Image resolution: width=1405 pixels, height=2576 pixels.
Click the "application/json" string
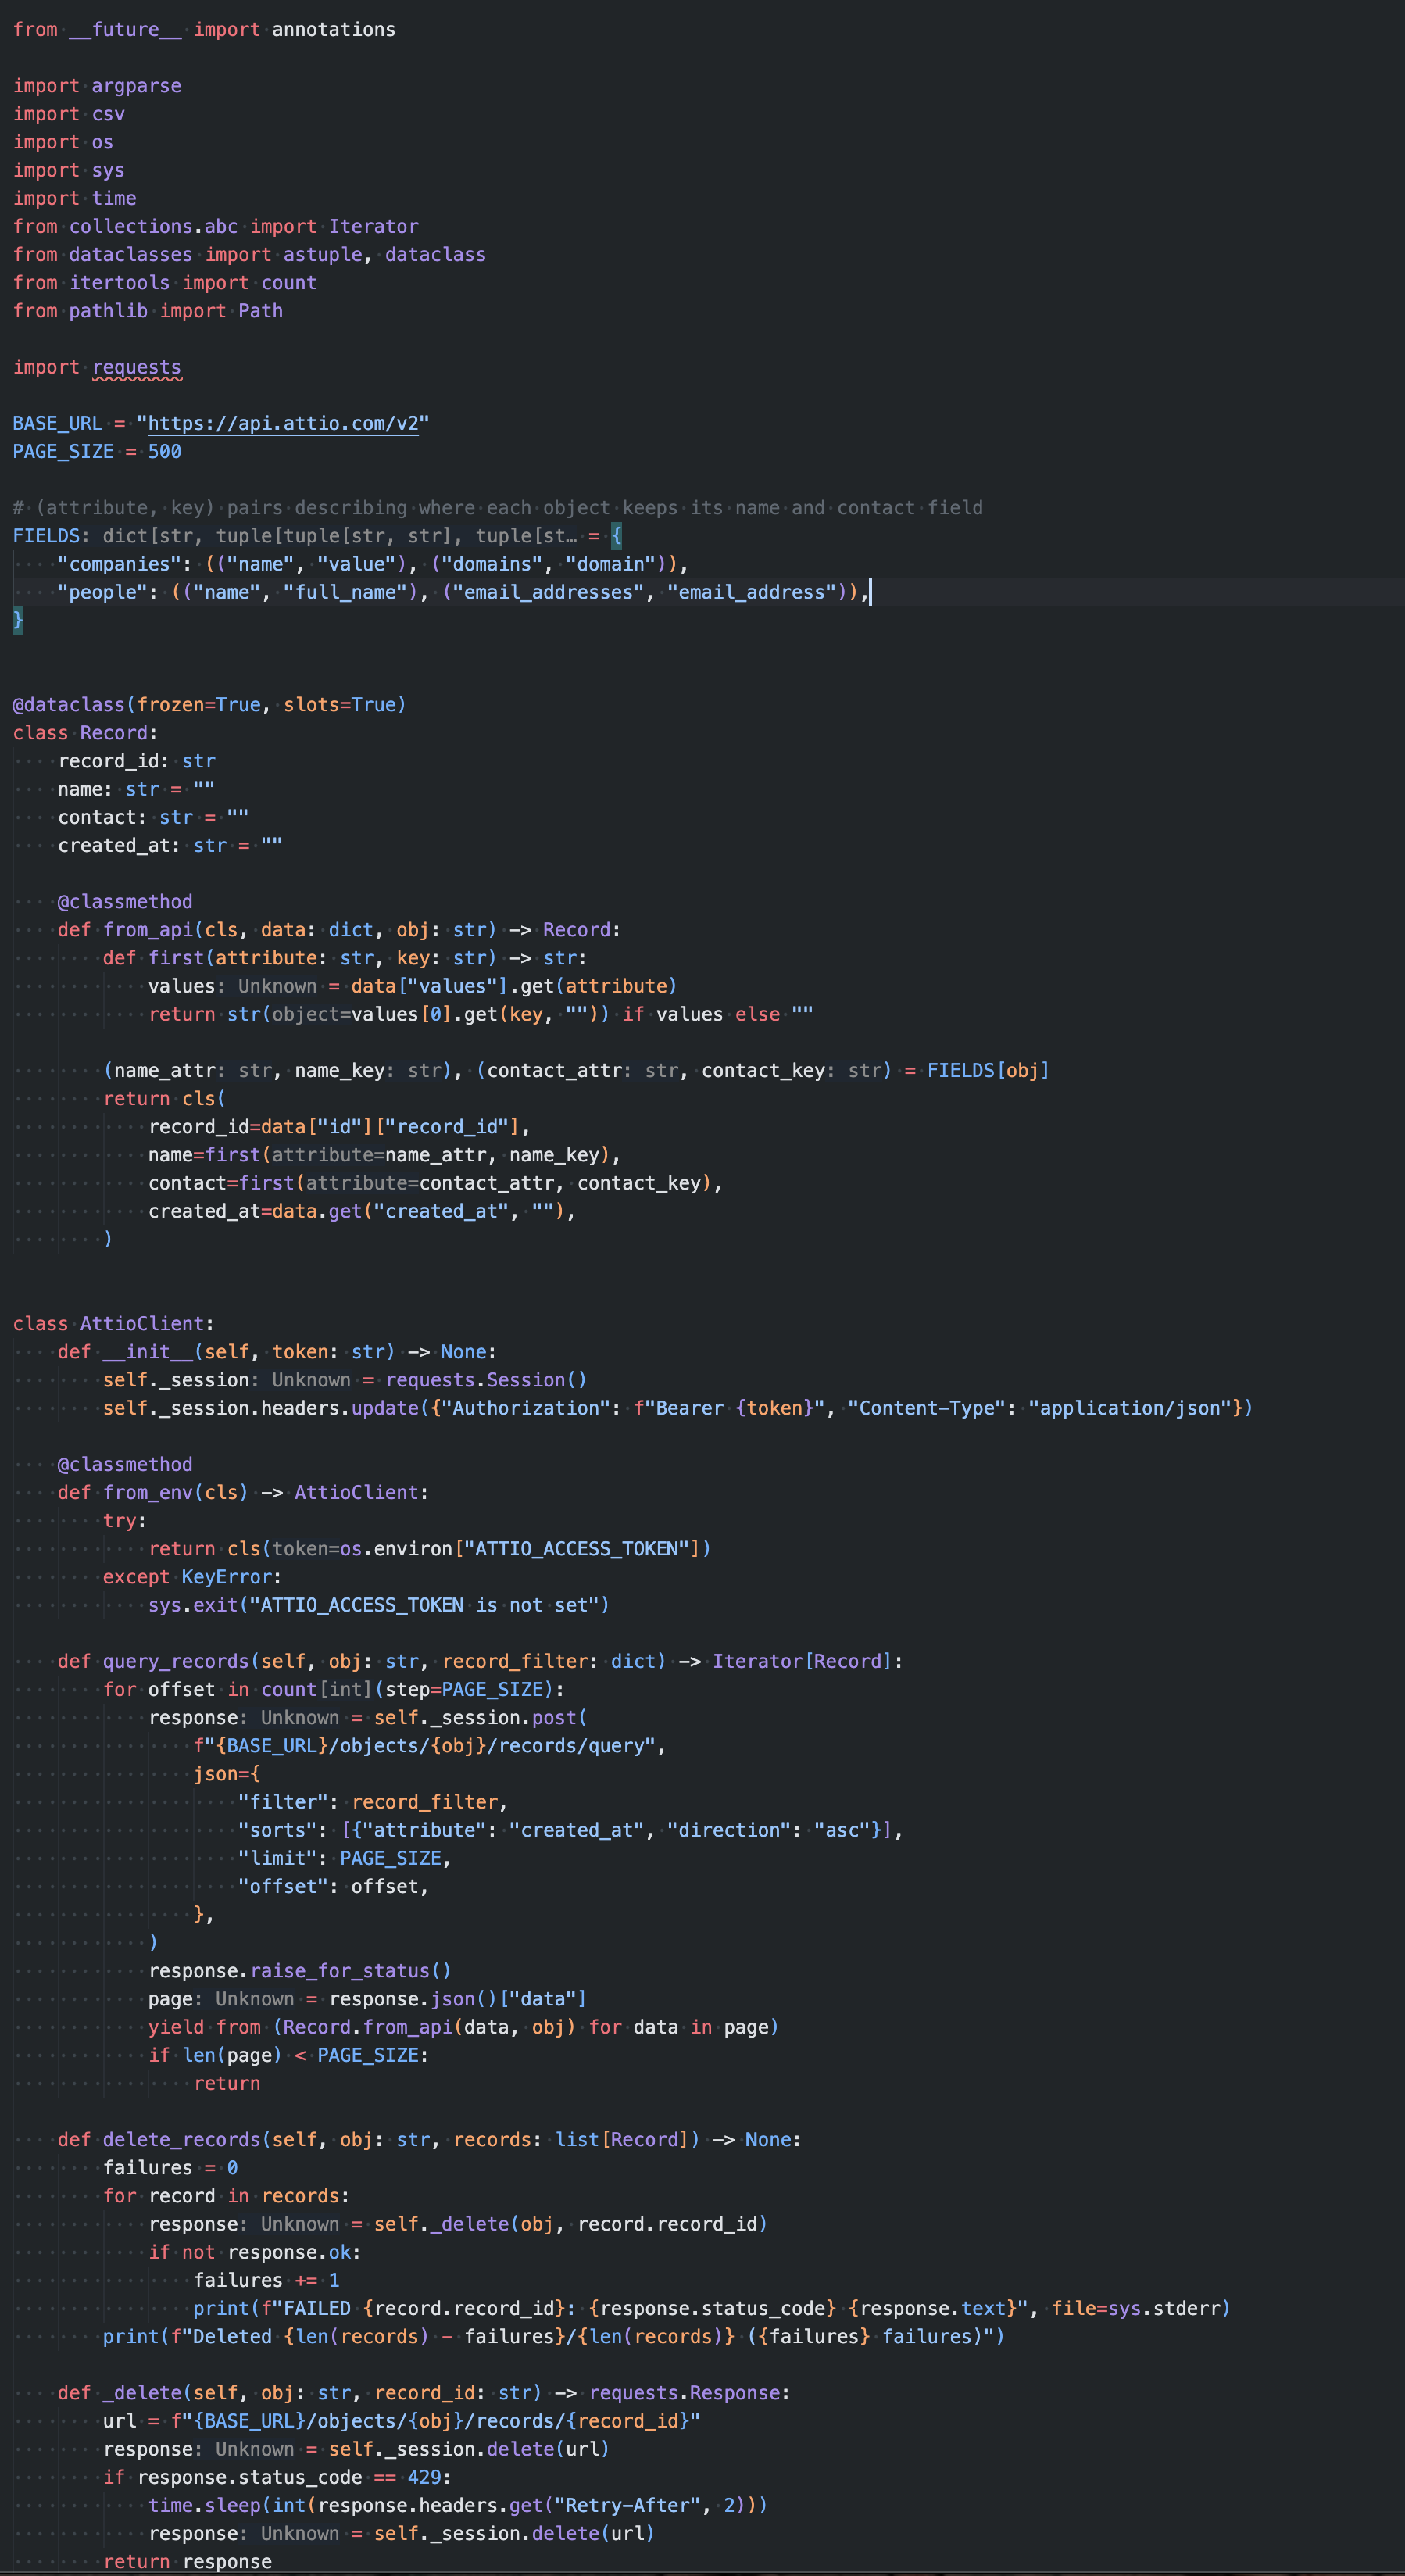point(1131,1407)
